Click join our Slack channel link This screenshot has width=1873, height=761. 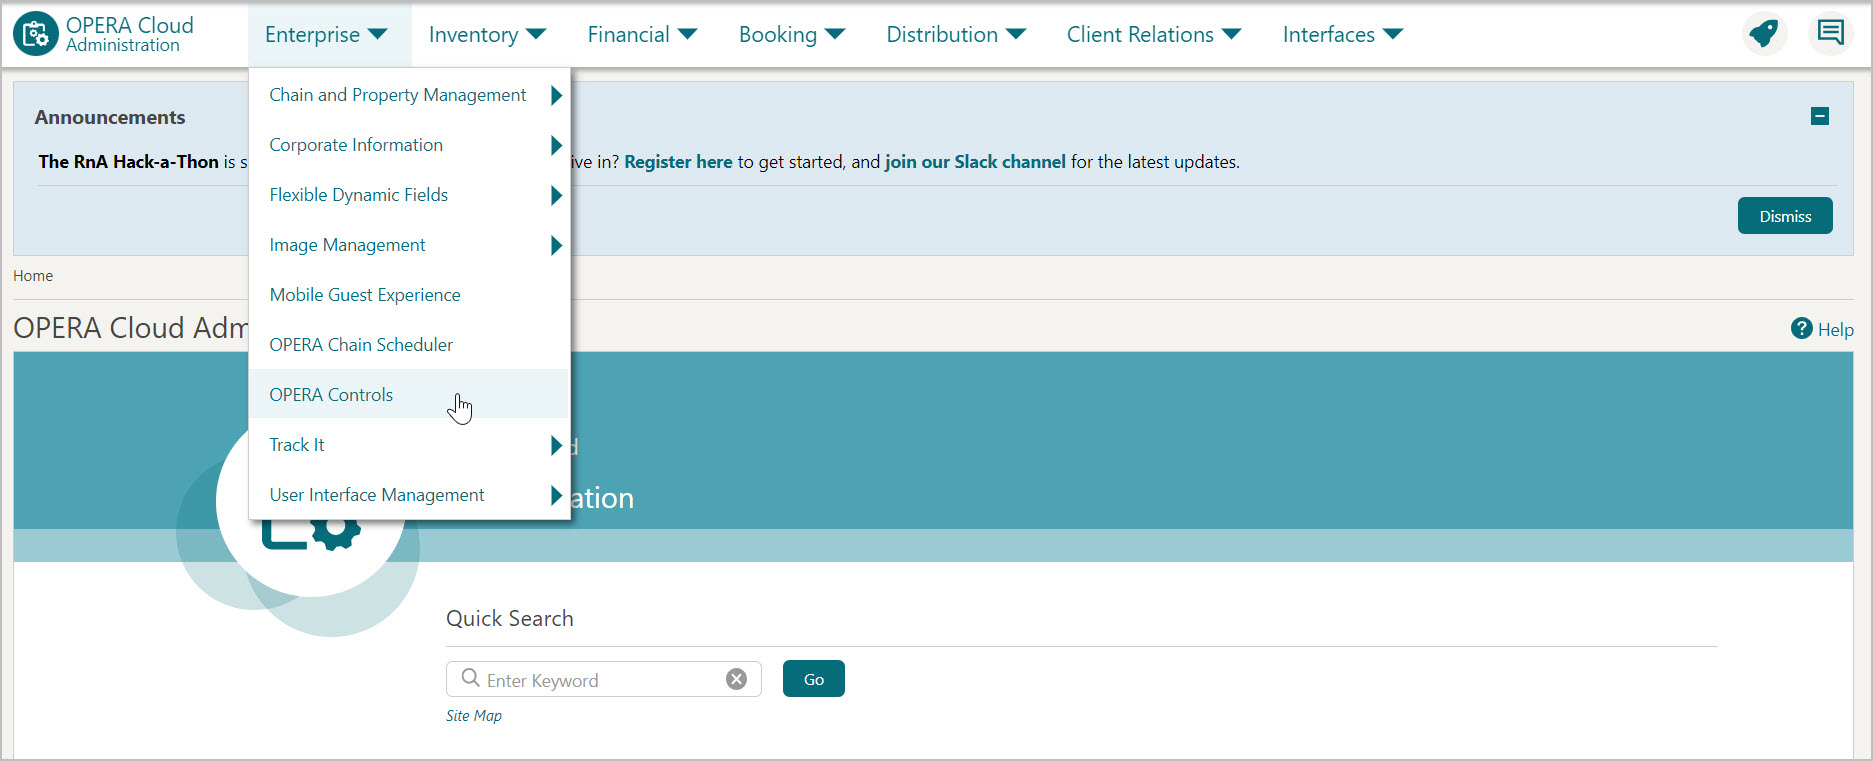(x=975, y=162)
